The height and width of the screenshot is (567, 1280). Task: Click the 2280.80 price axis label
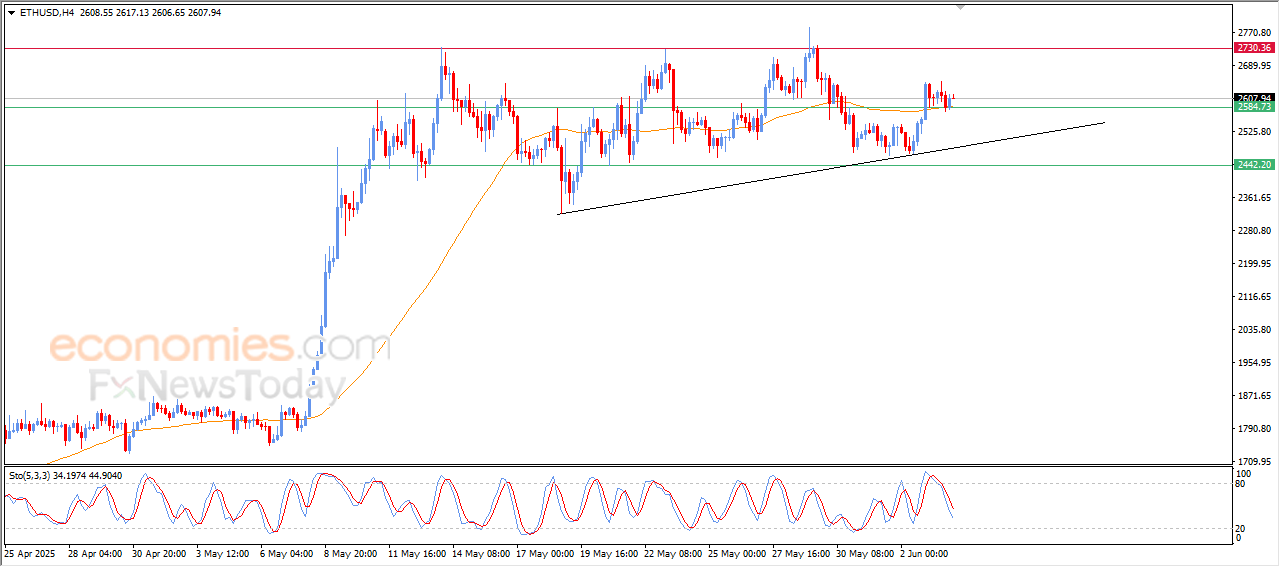coord(1253,231)
